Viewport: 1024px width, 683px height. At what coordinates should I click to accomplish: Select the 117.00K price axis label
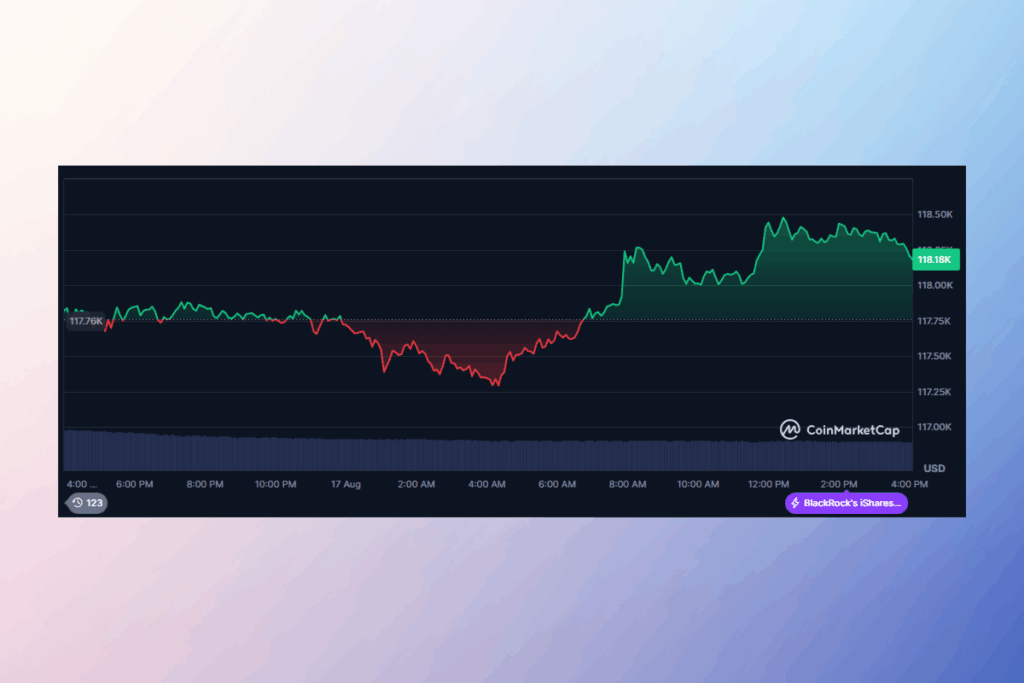click(935, 427)
